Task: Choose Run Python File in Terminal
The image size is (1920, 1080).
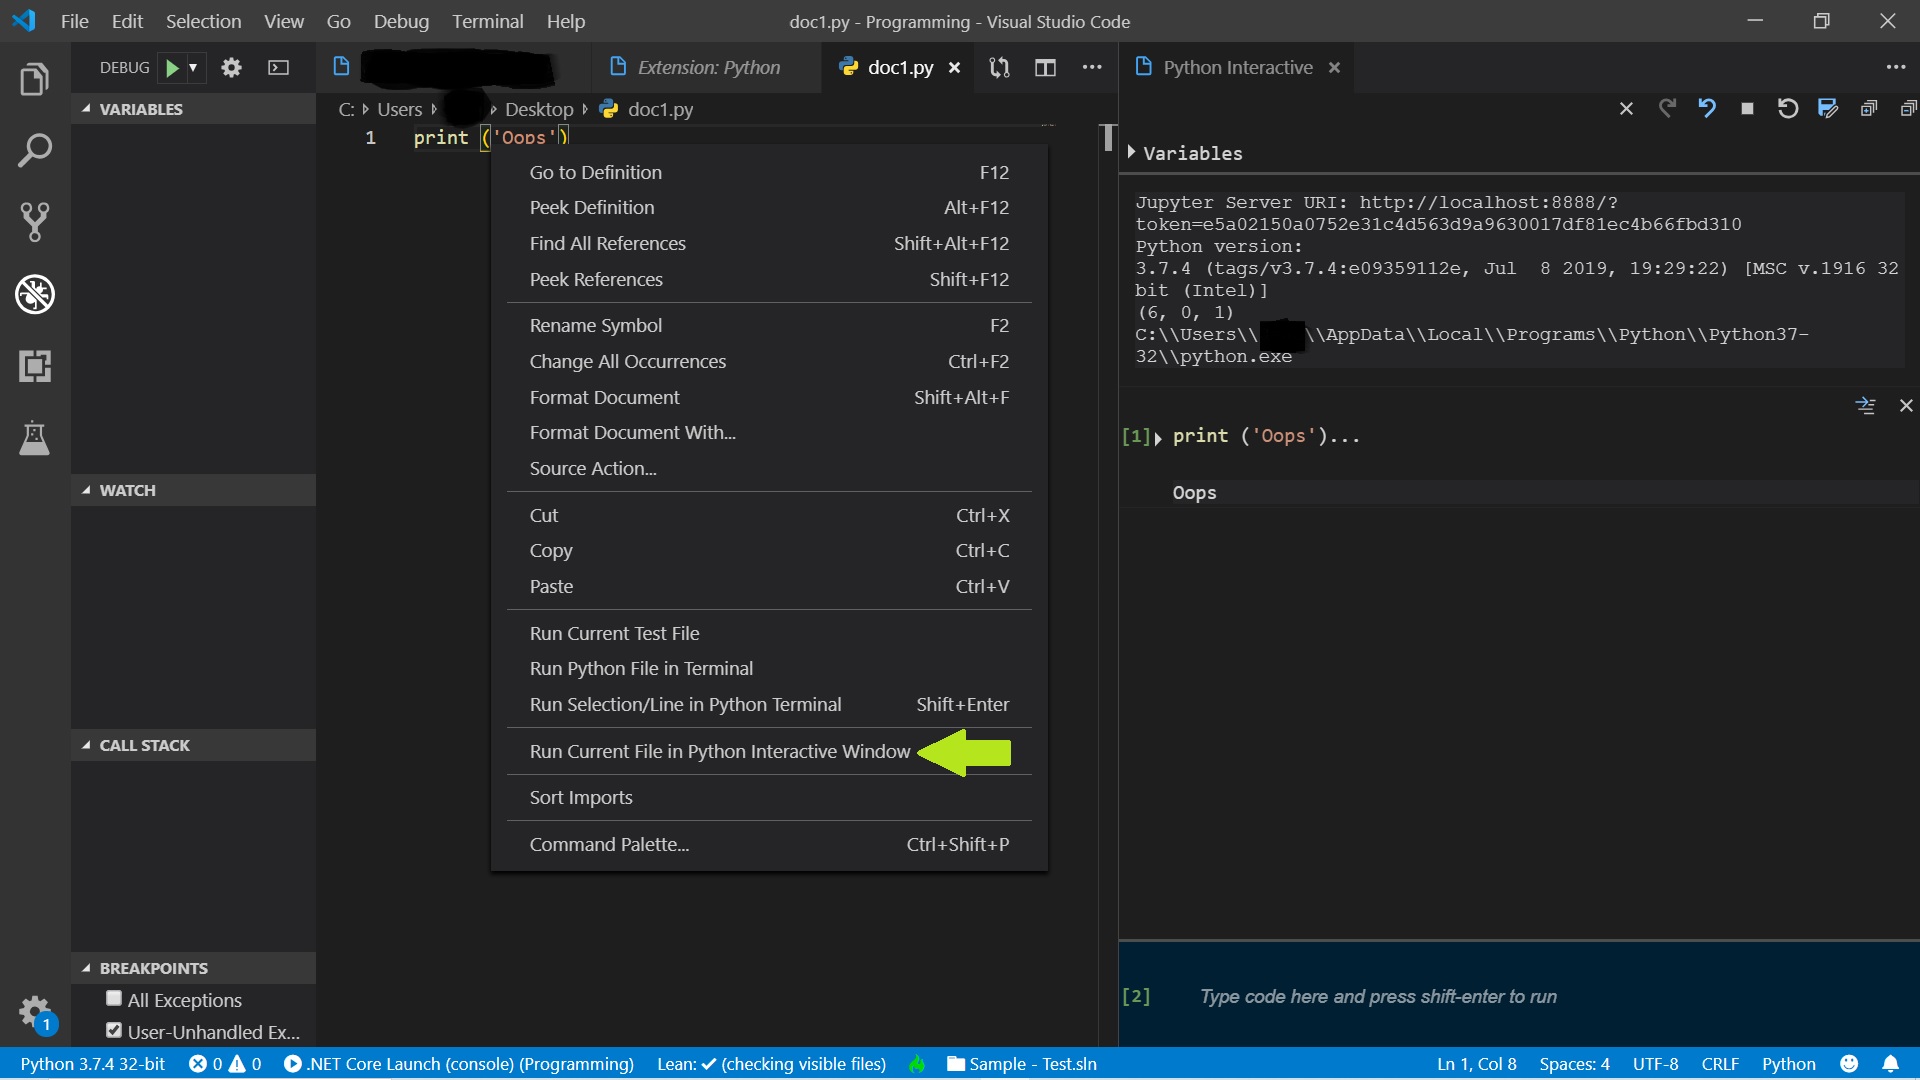Action: 769,668
